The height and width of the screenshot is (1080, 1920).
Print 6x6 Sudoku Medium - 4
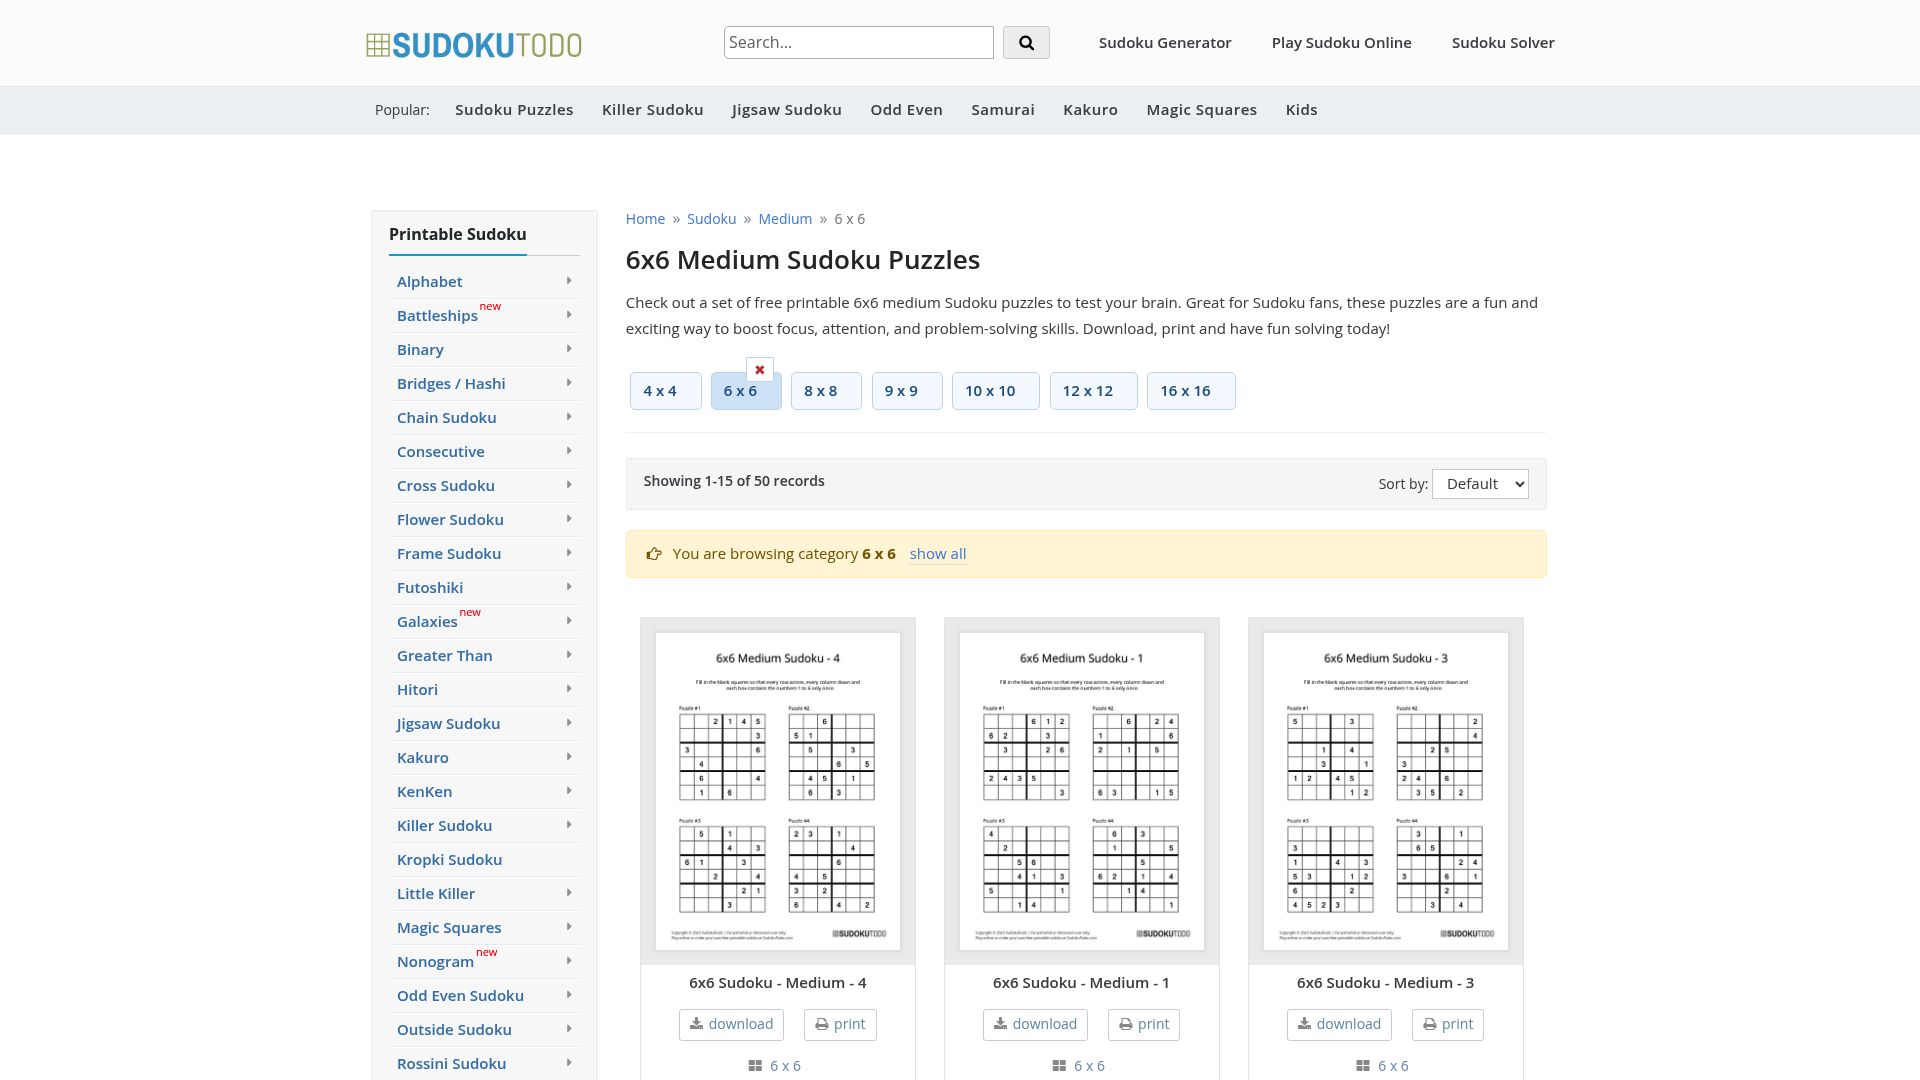[x=840, y=1024]
